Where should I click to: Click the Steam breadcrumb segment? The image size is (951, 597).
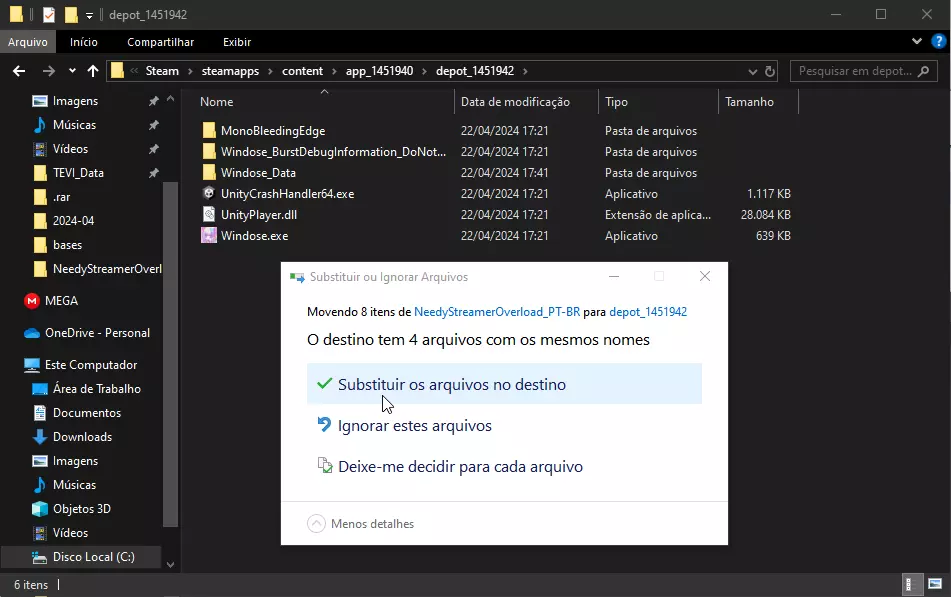tap(162, 71)
